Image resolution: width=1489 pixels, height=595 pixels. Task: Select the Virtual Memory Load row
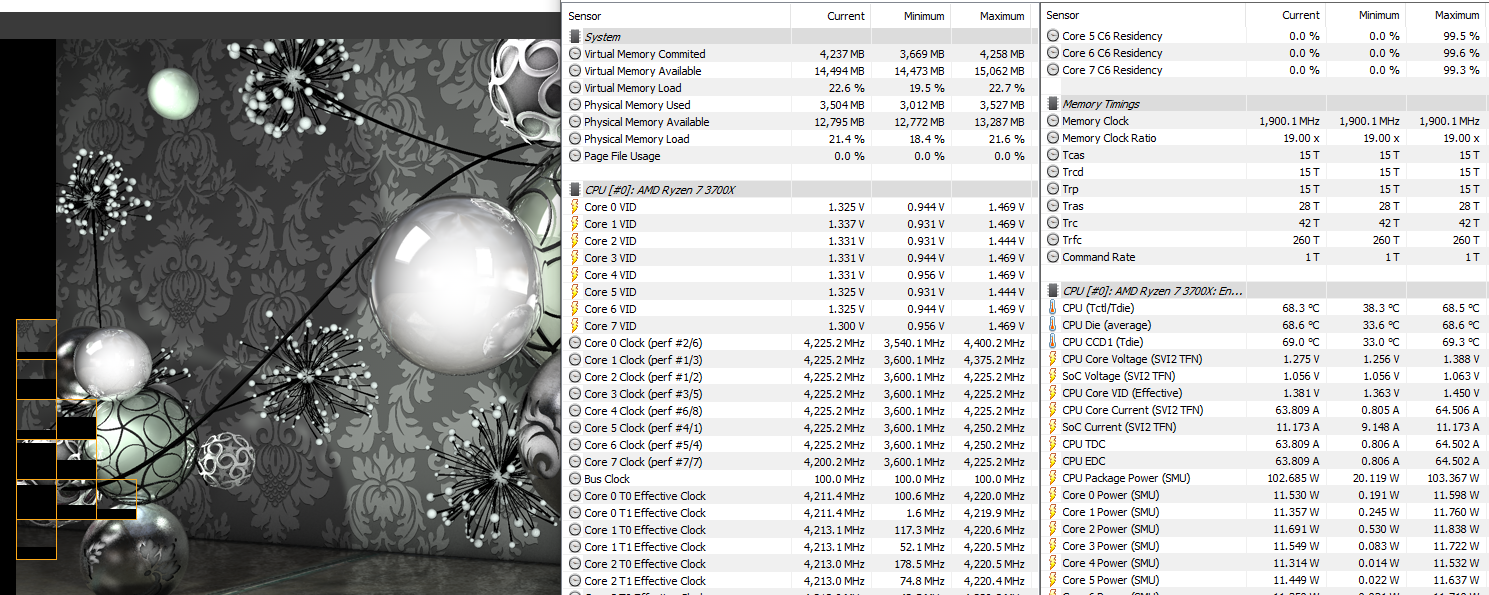point(798,88)
